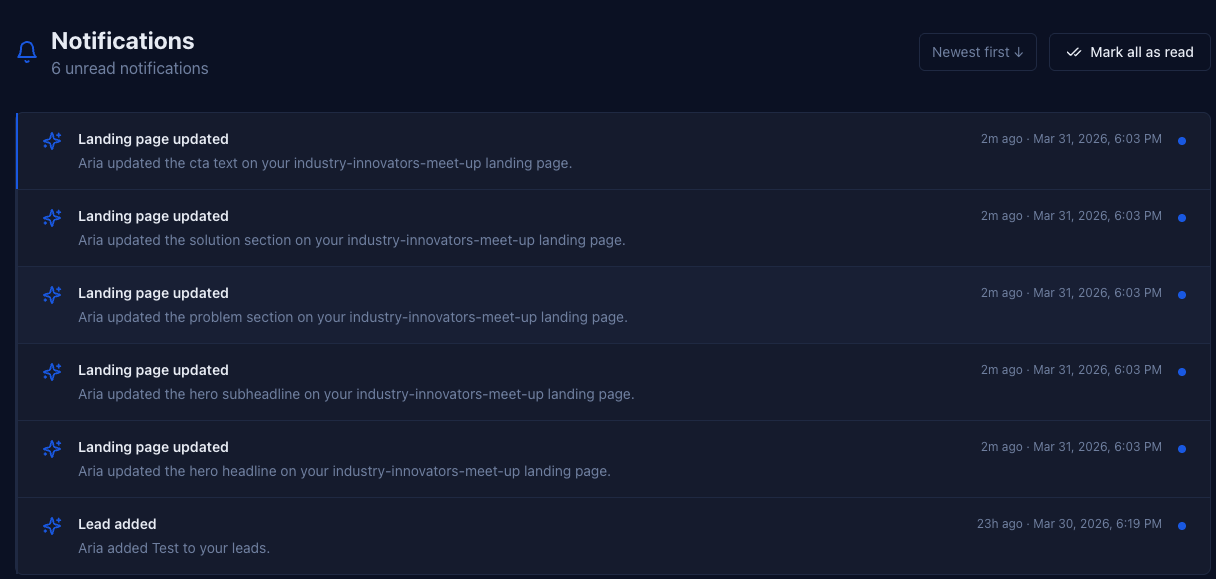Click the unread indicator on the Lead added notification
Viewport: 1216px width, 579px height.
pyautogui.click(x=1182, y=525)
